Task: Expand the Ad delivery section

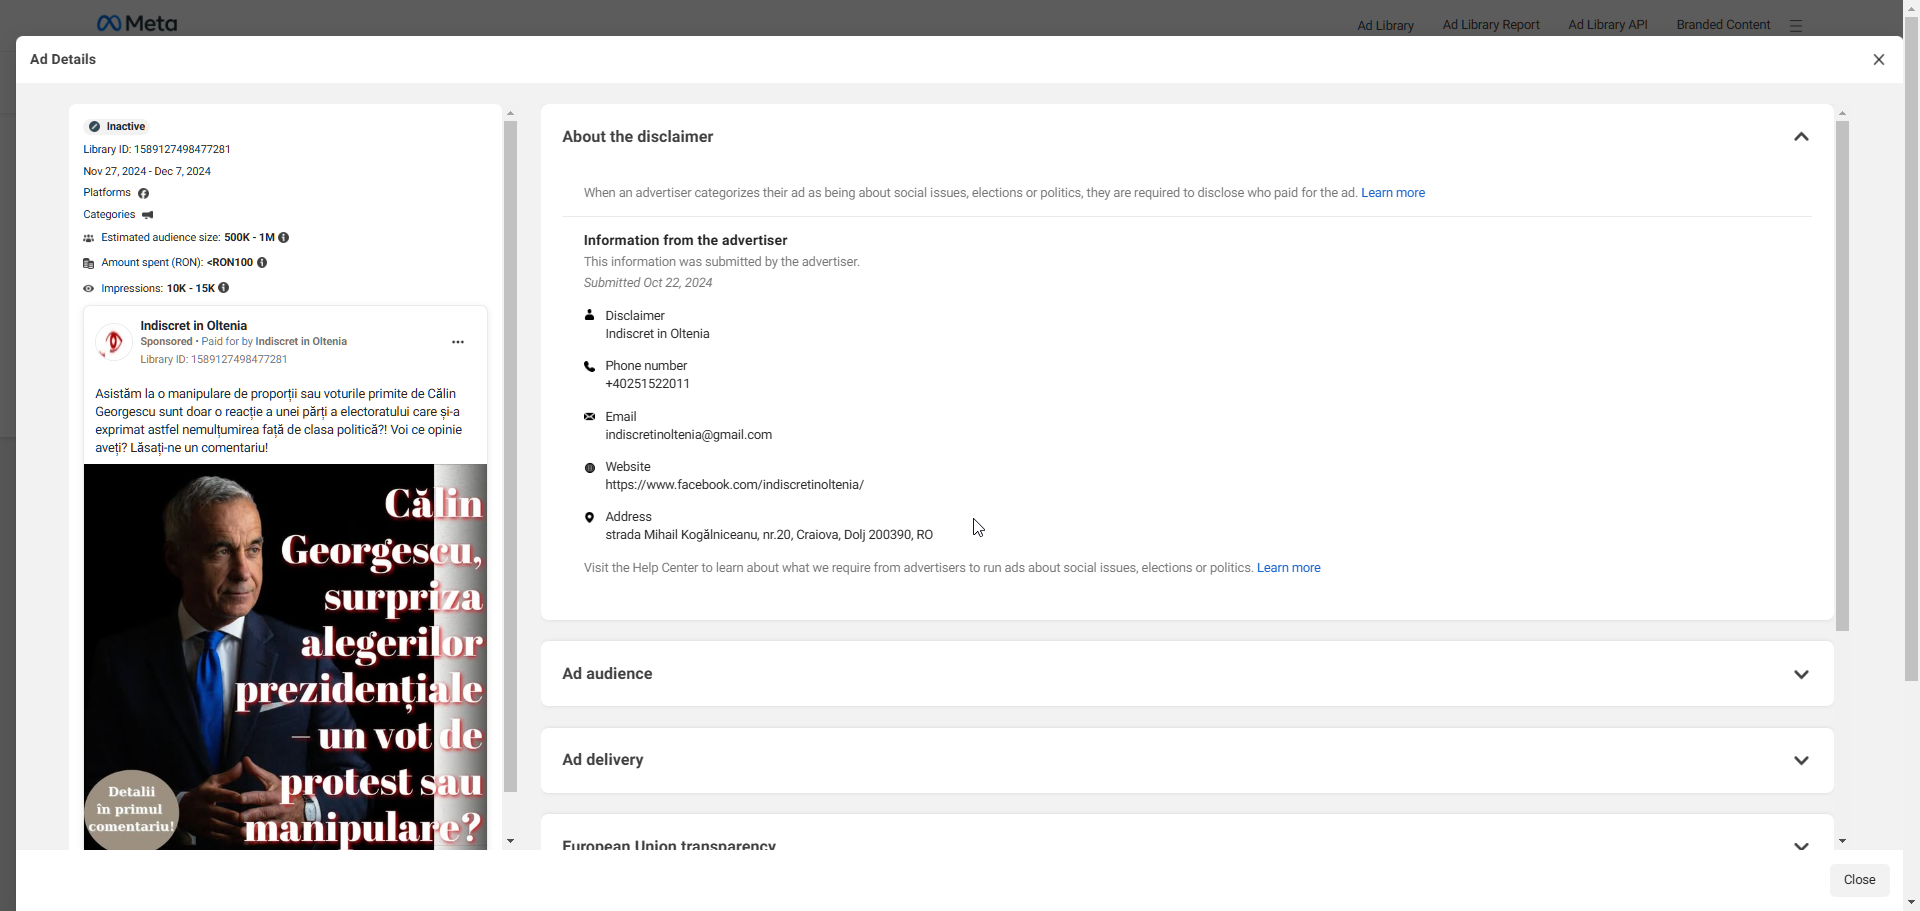Action: click(x=1801, y=760)
